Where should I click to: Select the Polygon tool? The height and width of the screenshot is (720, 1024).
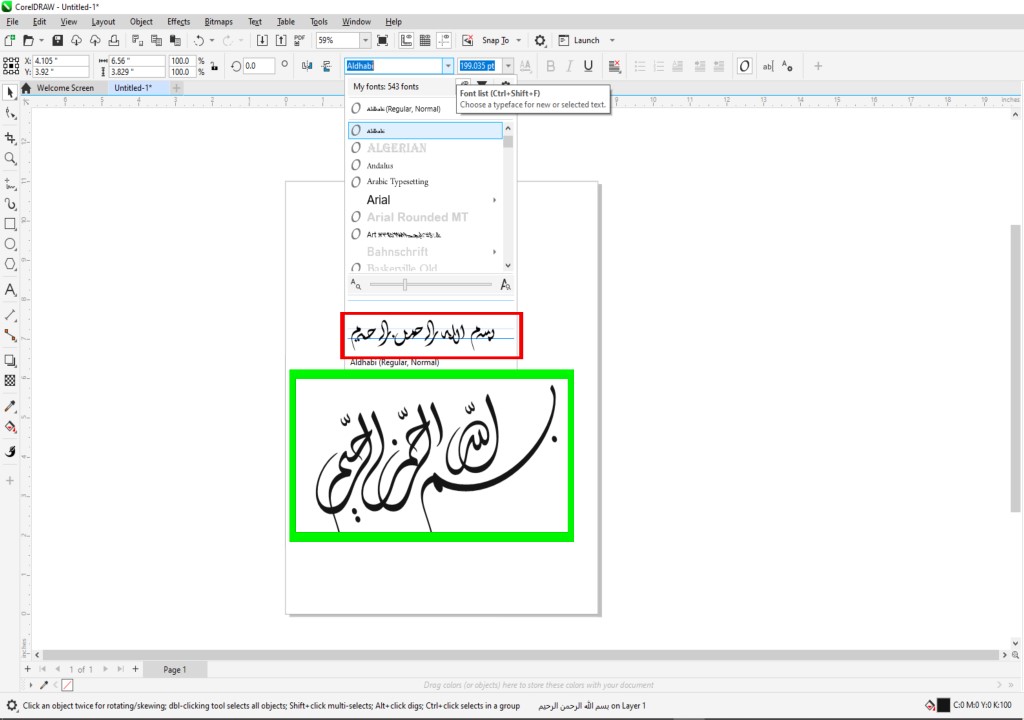pos(10,264)
